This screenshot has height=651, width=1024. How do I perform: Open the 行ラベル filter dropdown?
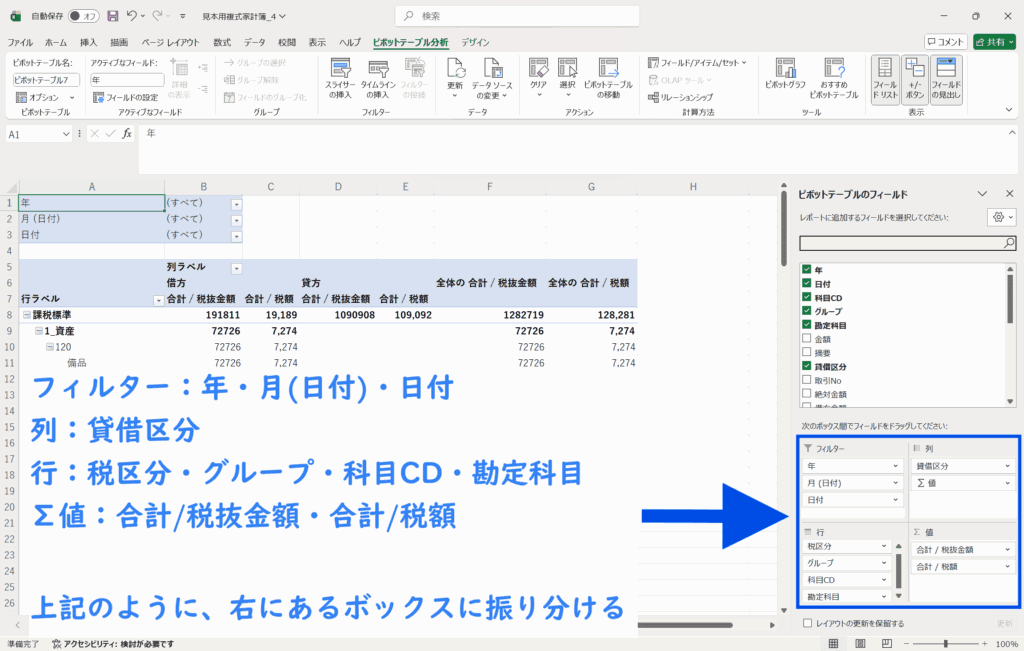click(158, 299)
